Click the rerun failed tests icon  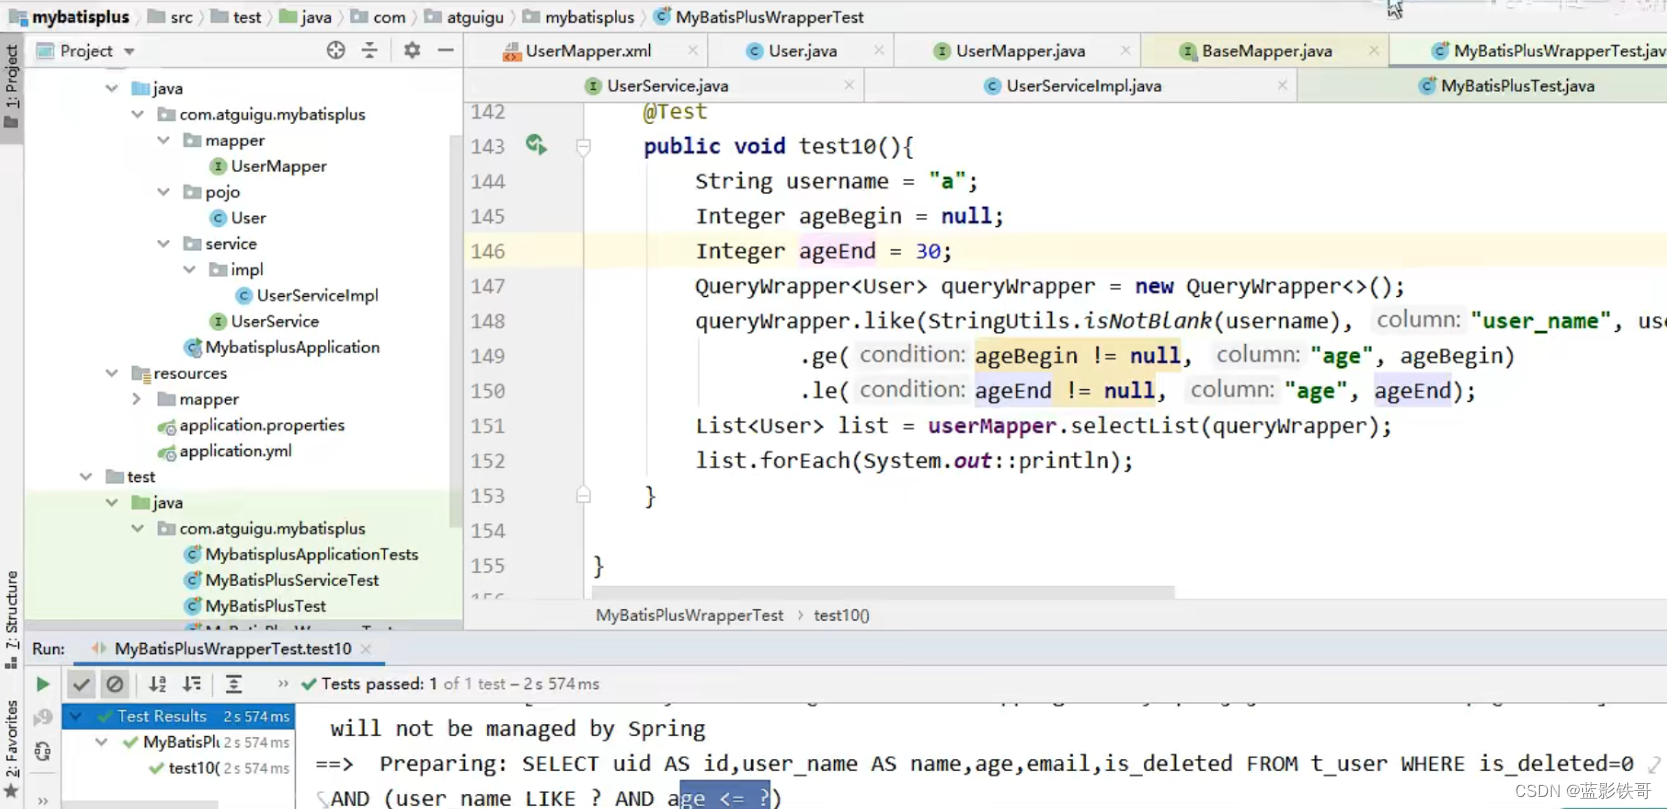click(43, 717)
